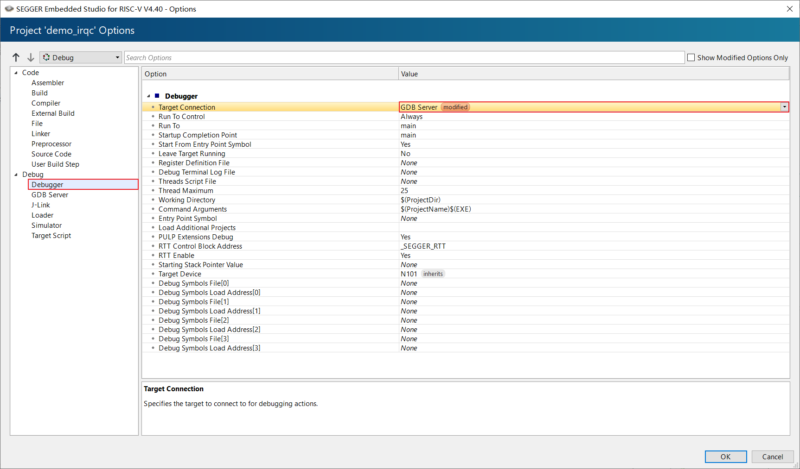
Task: Collapse the Debugger options group
Action: tap(148, 96)
